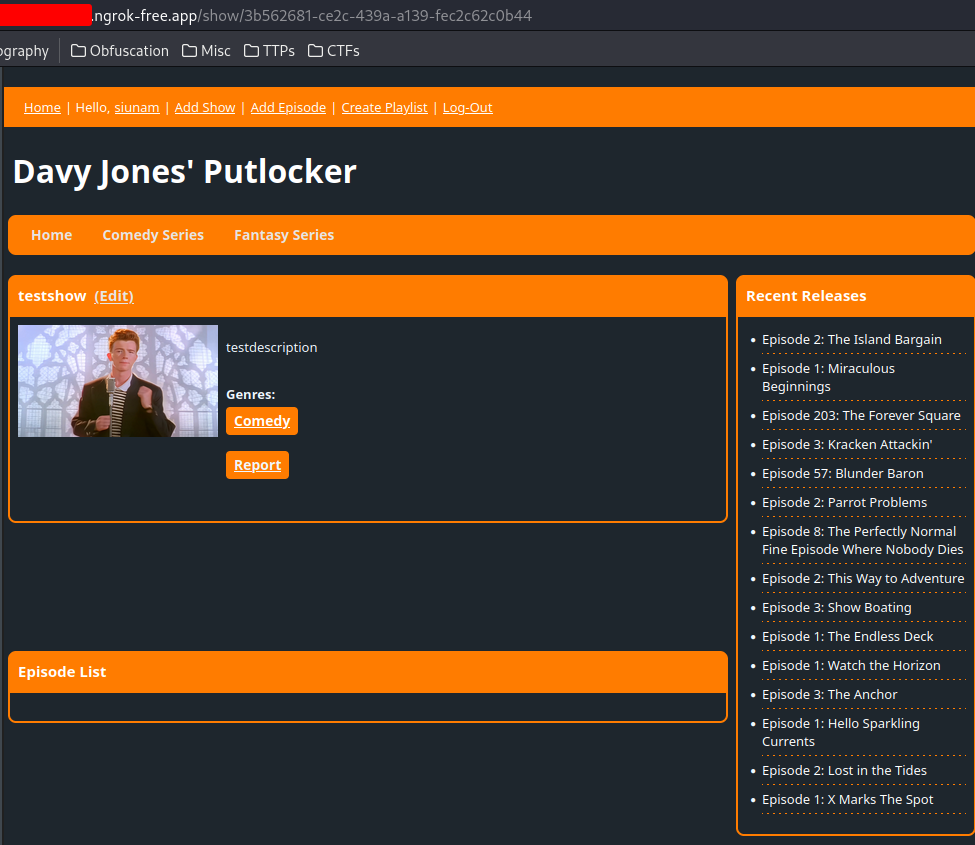Open Episode 2: The Island Bargain
This screenshot has height=845, width=975.
[852, 339]
